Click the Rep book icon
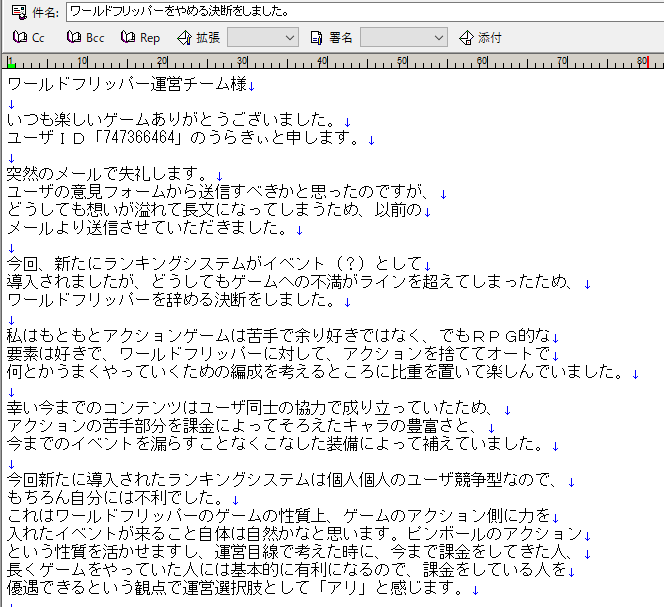Screen dimensions: 664x607 tap(128, 37)
